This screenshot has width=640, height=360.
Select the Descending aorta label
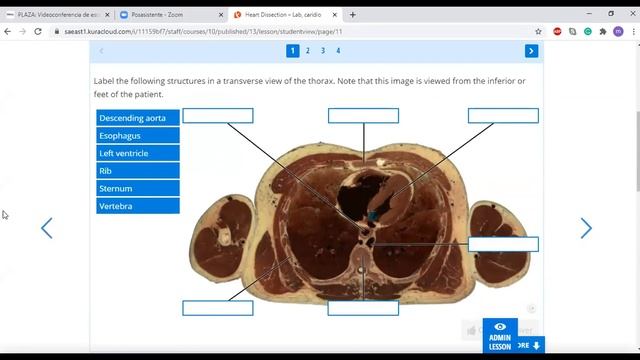138,118
